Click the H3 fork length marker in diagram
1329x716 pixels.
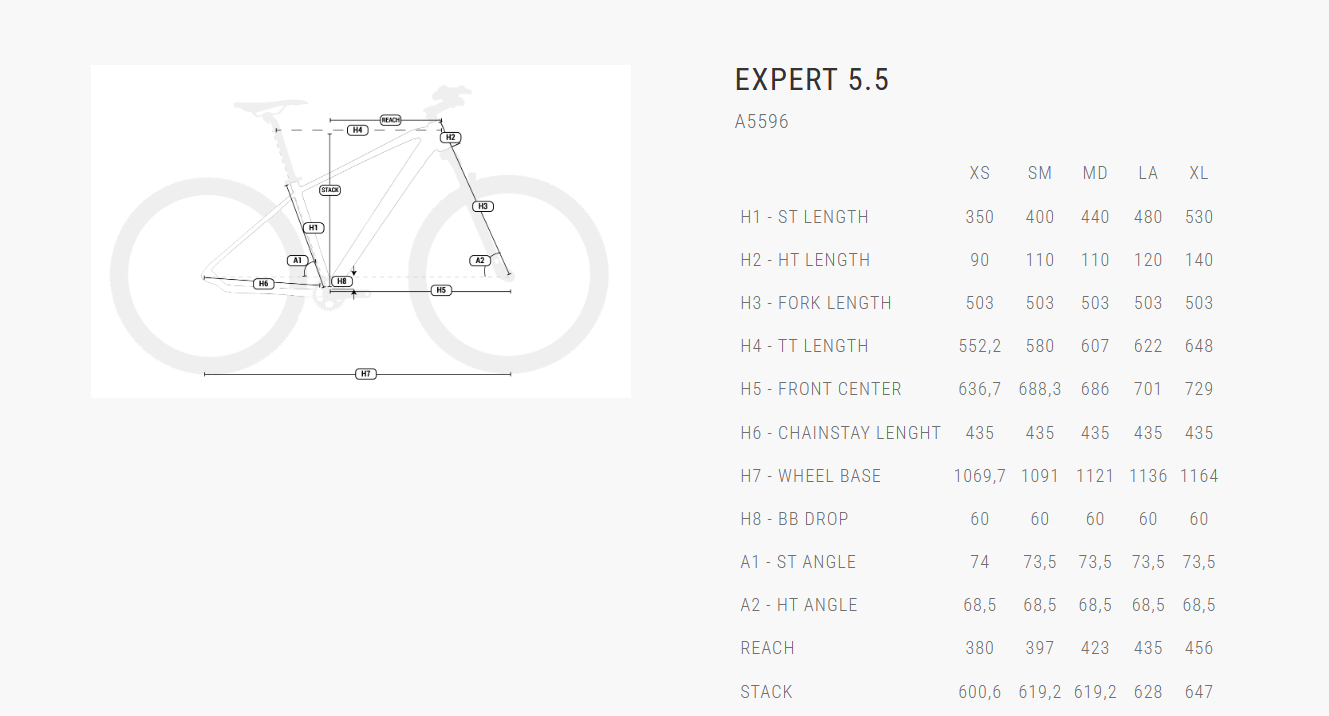pyautogui.click(x=483, y=206)
